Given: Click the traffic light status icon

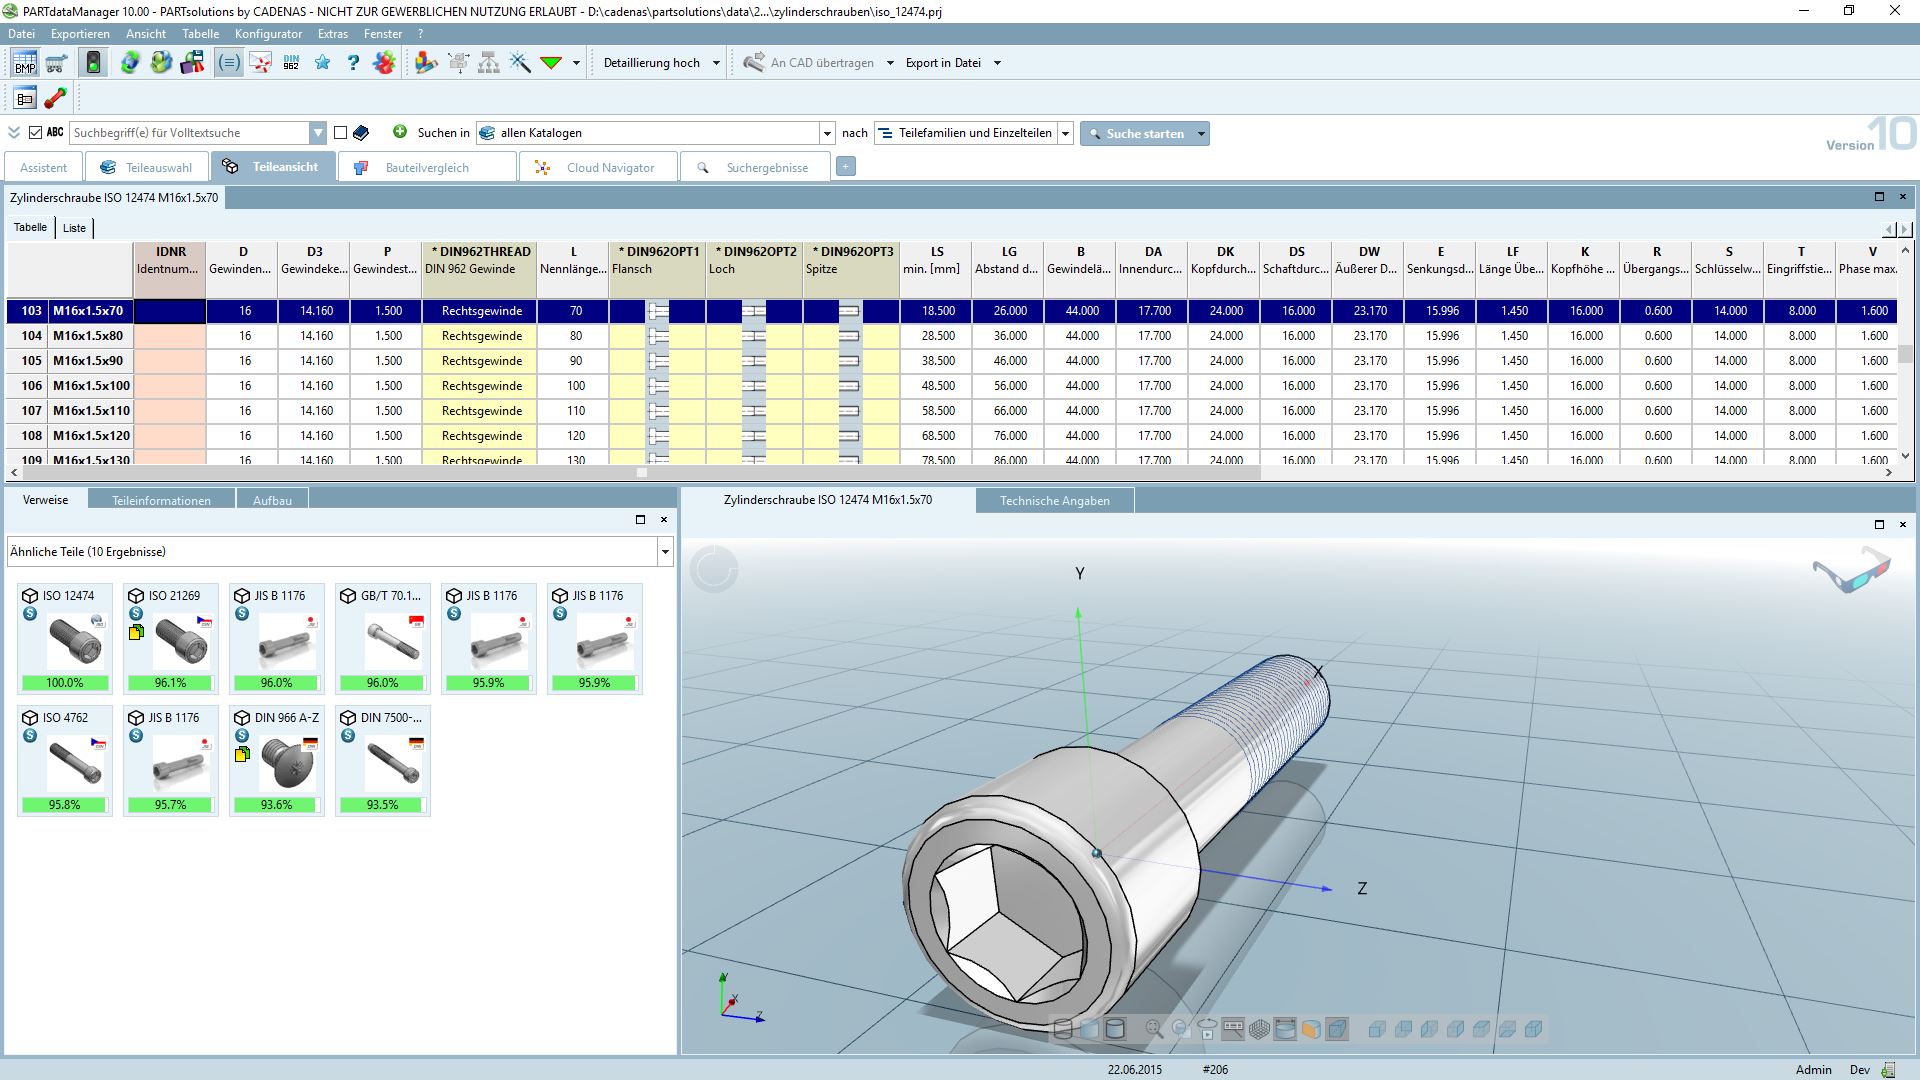Looking at the screenshot, I should [93, 63].
